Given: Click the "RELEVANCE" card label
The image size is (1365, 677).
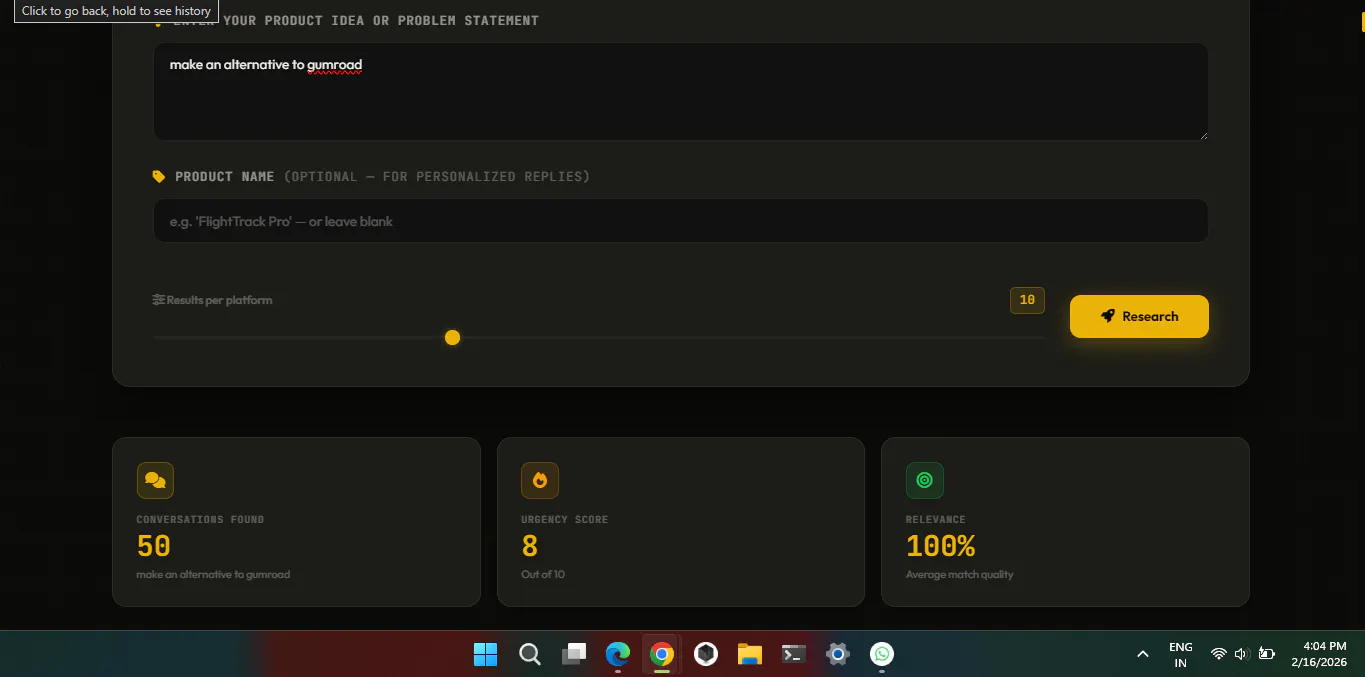Looking at the screenshot, I should [x=936, y=519].
